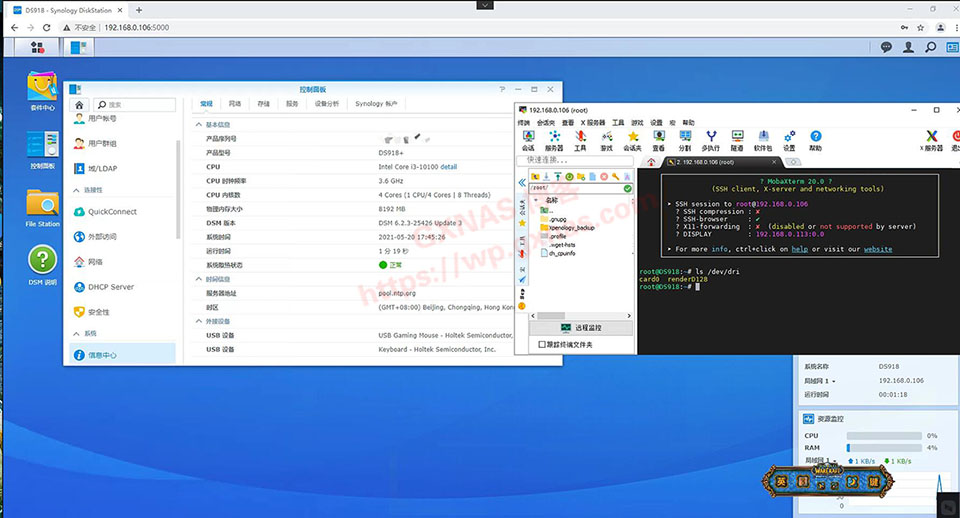Open the DSM Help desktop icon

click(x=42, y=263)
